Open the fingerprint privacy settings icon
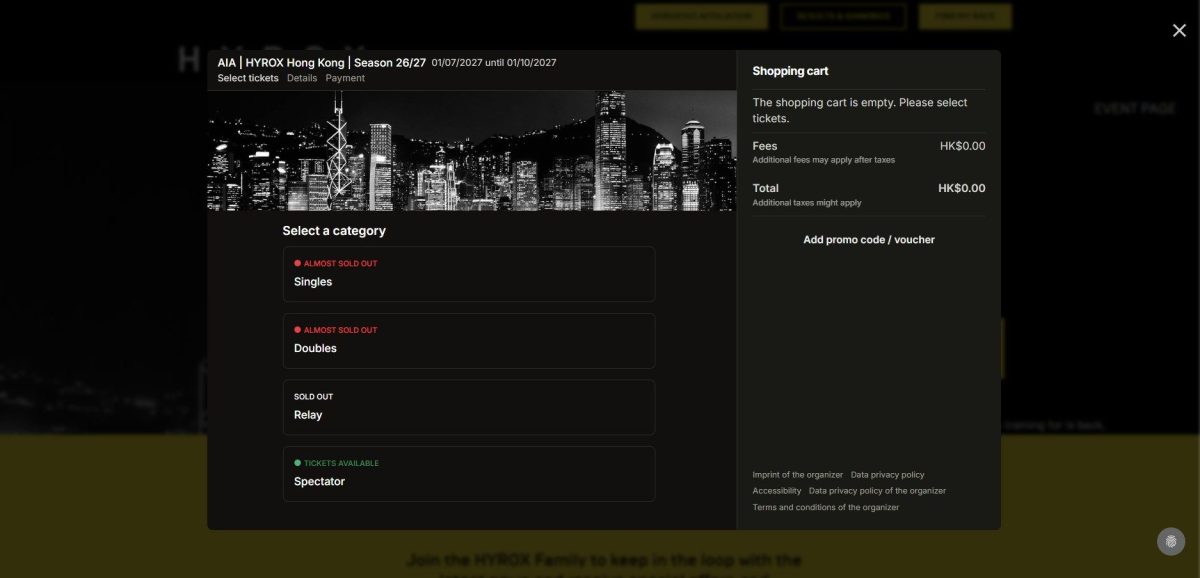This screenshot has width=1200, height=578. coord(1171,541)
